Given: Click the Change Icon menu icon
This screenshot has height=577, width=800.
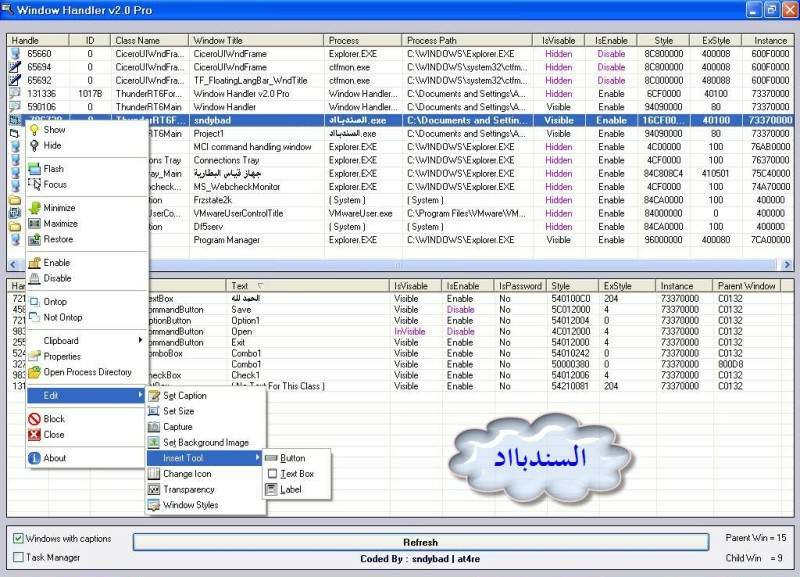Looking at the screenshot, I should pyautogui.click(x=154, y=474).
